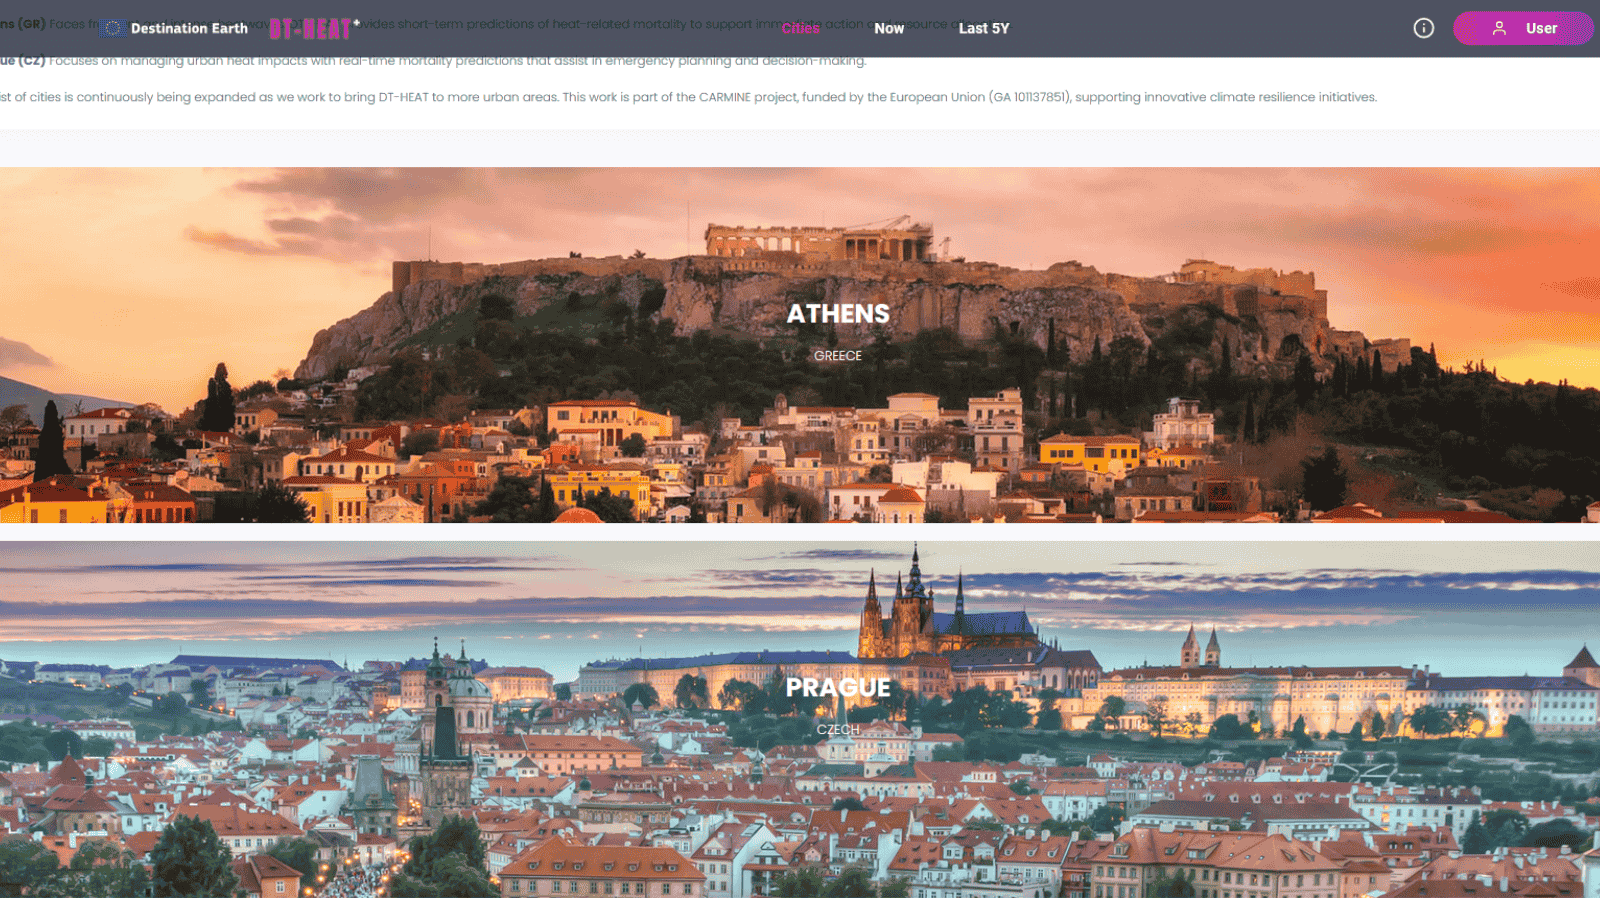The image size is (1600, 900).
Task: Open the Destination Earth home link
Action: (x=189, y=28)
